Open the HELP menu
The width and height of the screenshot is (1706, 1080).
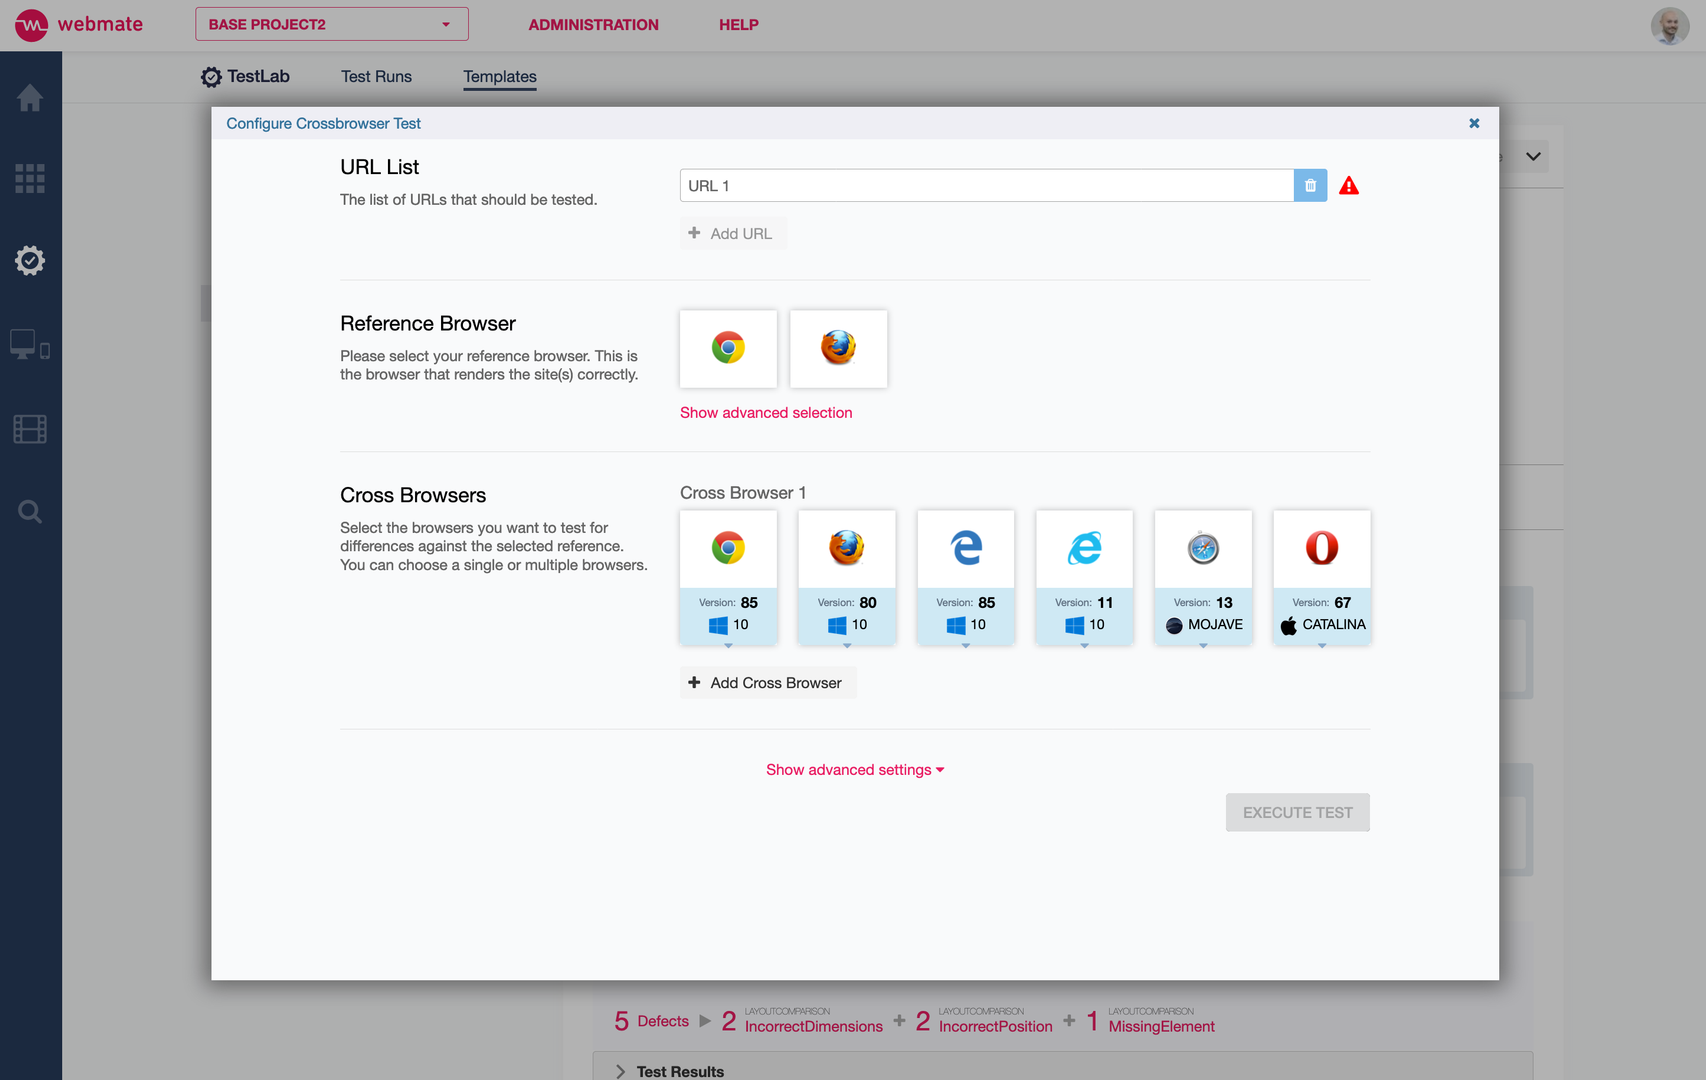coord(739,25)
